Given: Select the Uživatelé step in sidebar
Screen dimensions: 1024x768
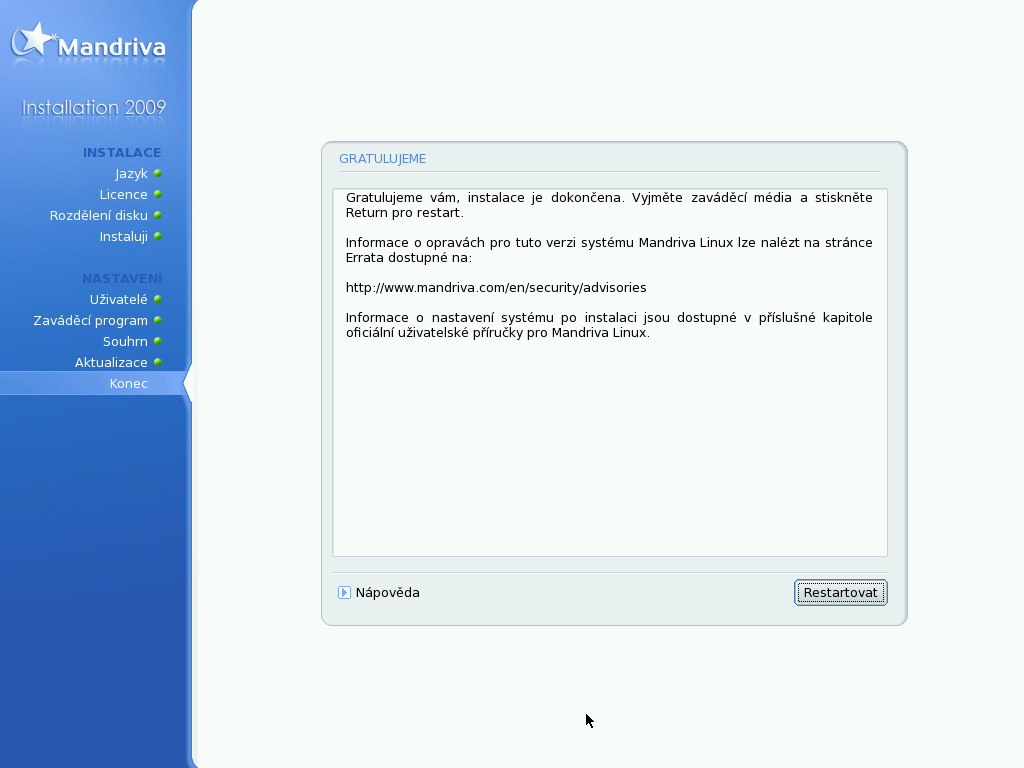Looking at the screenshot, I should tap(118, 299).
